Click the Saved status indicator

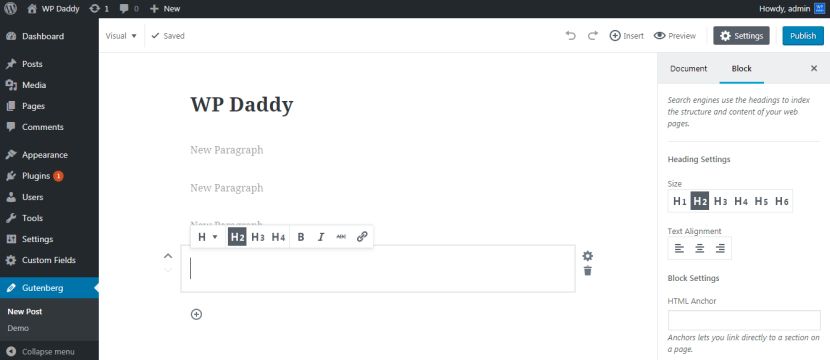[x=168, y=36]
